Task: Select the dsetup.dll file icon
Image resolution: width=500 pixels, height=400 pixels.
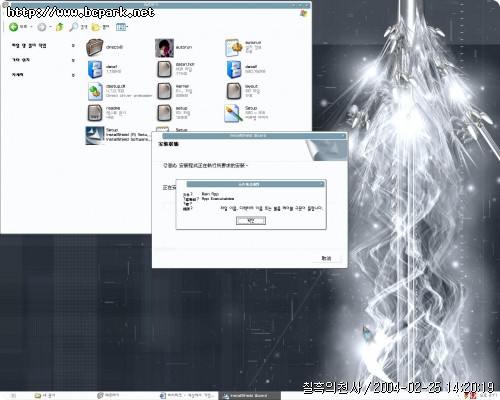Action: (x=95, y=91)
